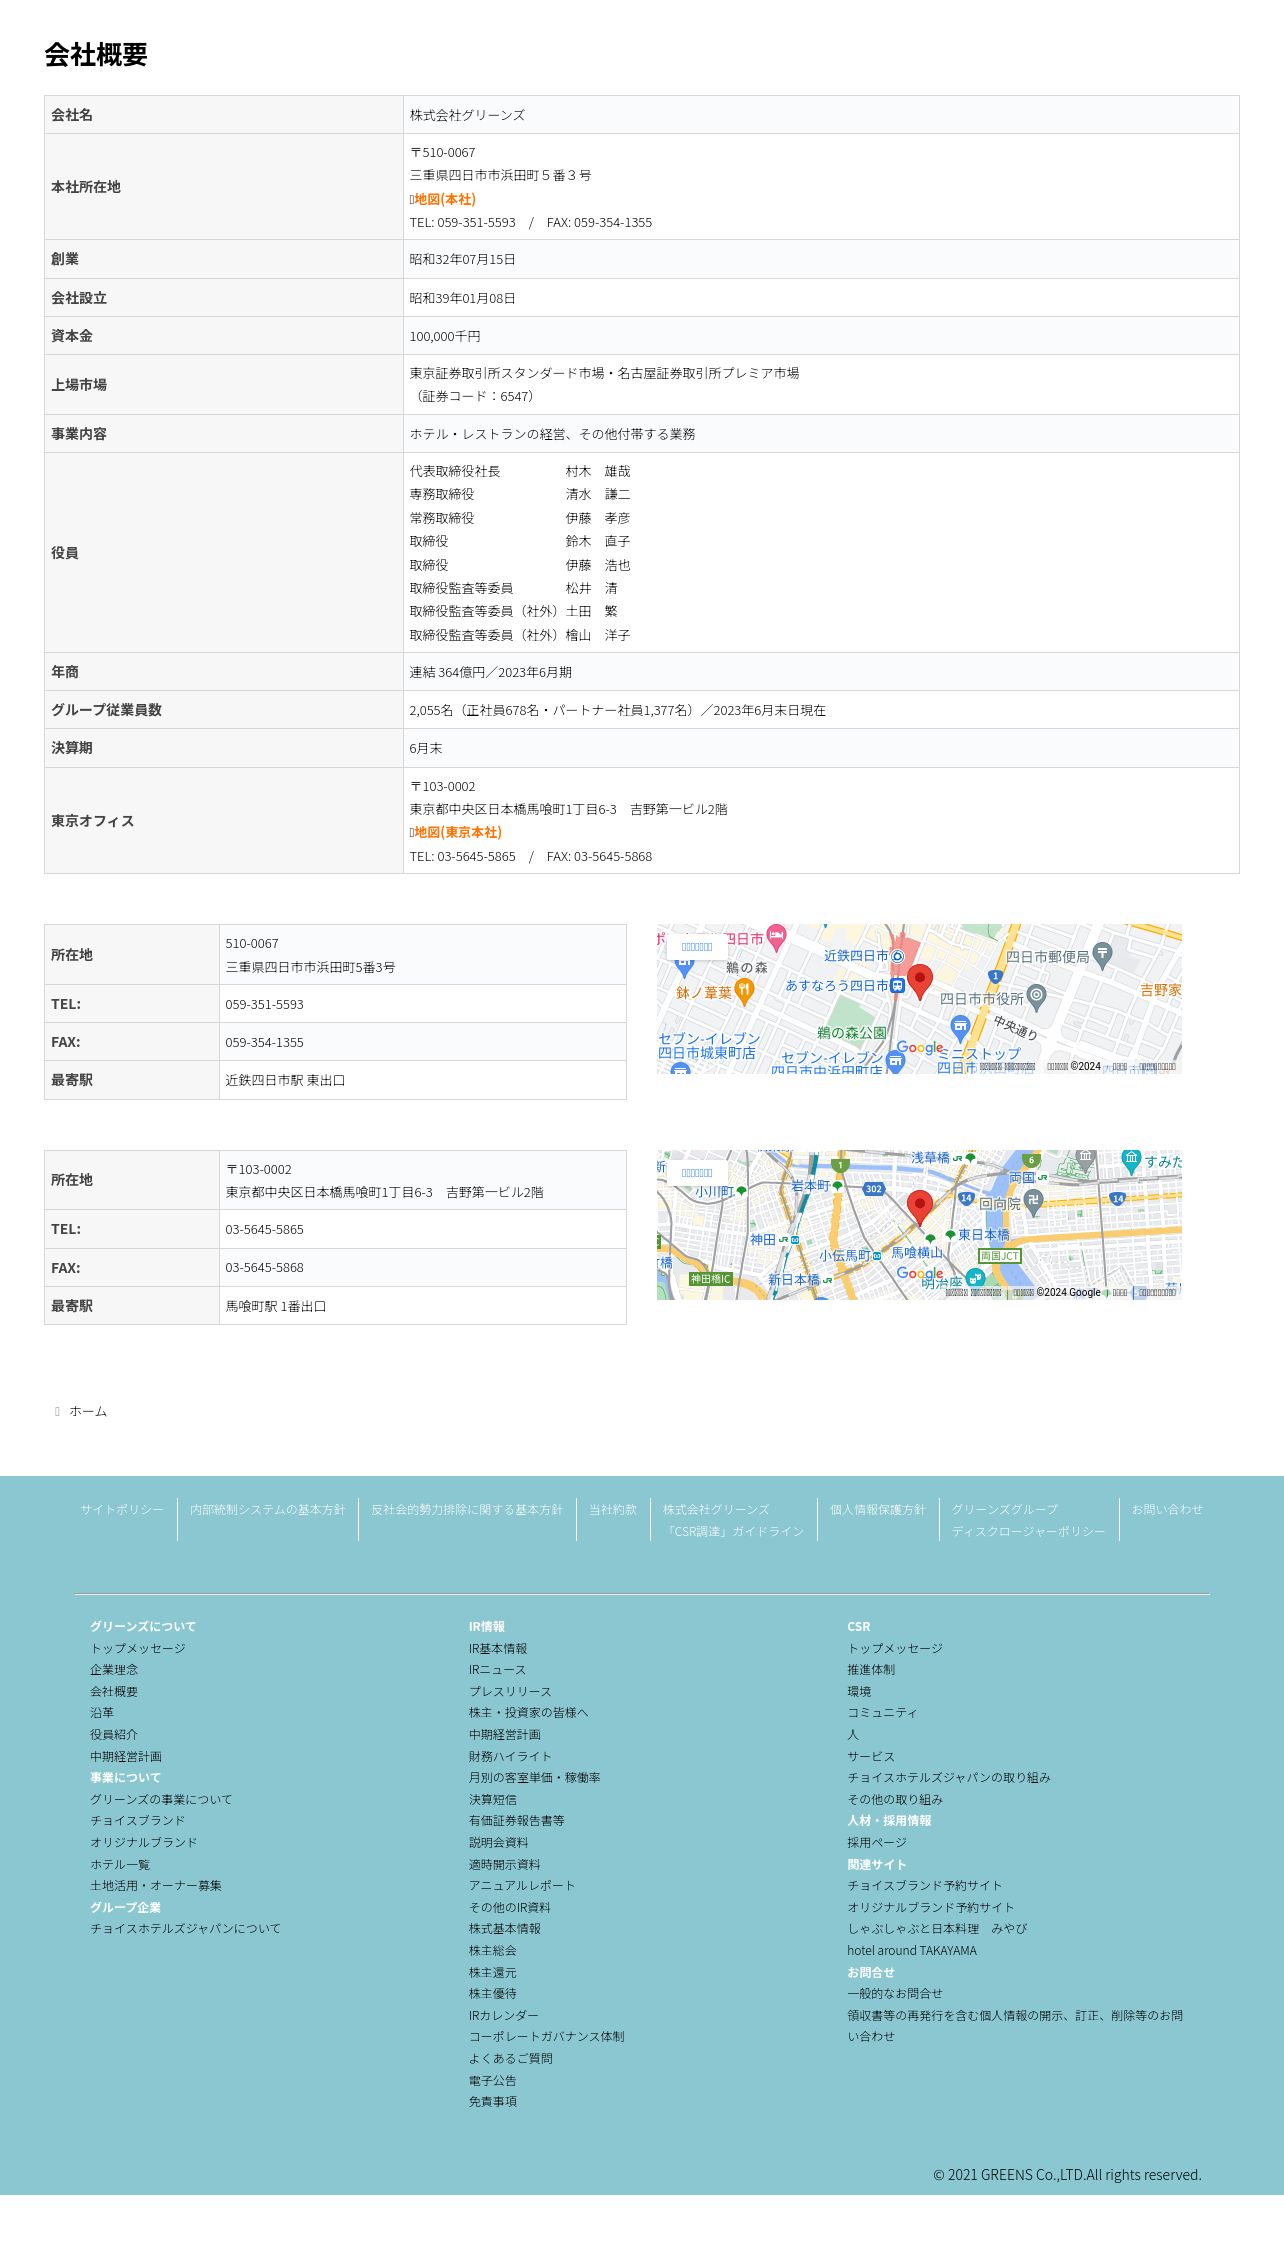Open 決算短信 footer link

coord(493,1799)
